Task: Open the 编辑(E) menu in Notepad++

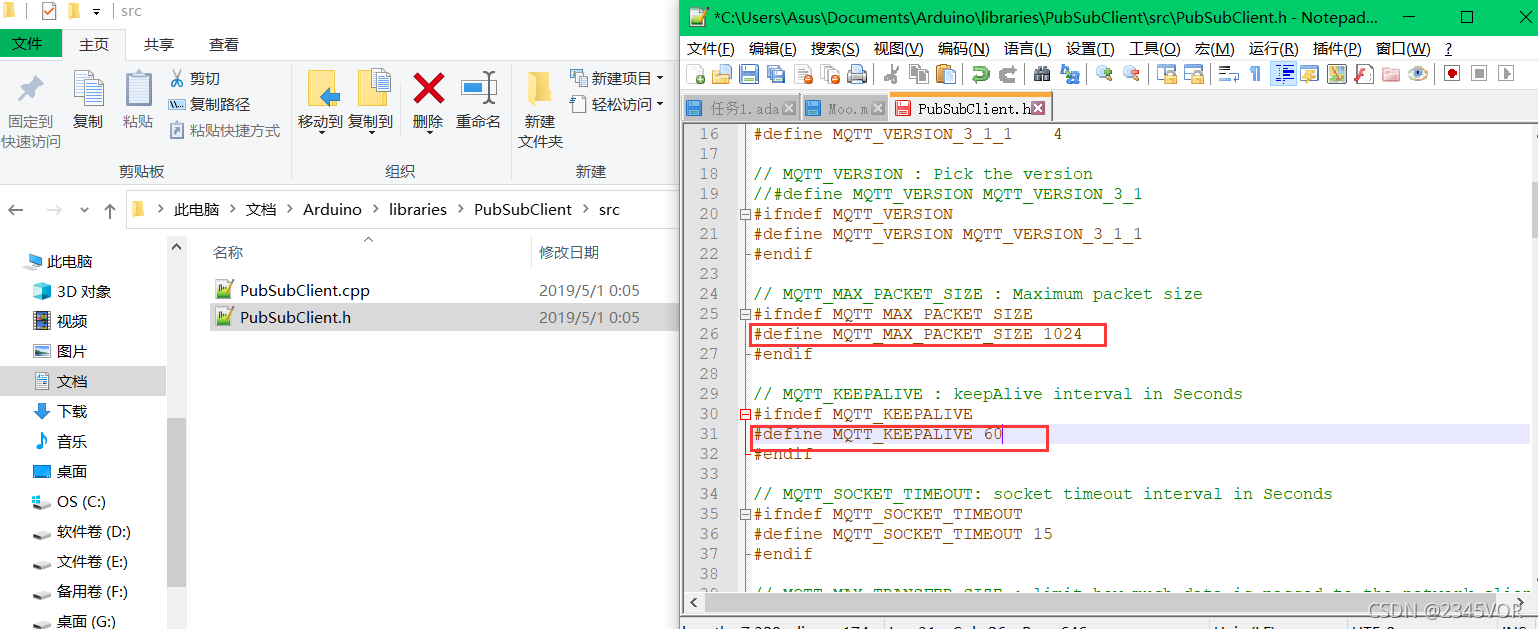Action: [x=772, y=48]
